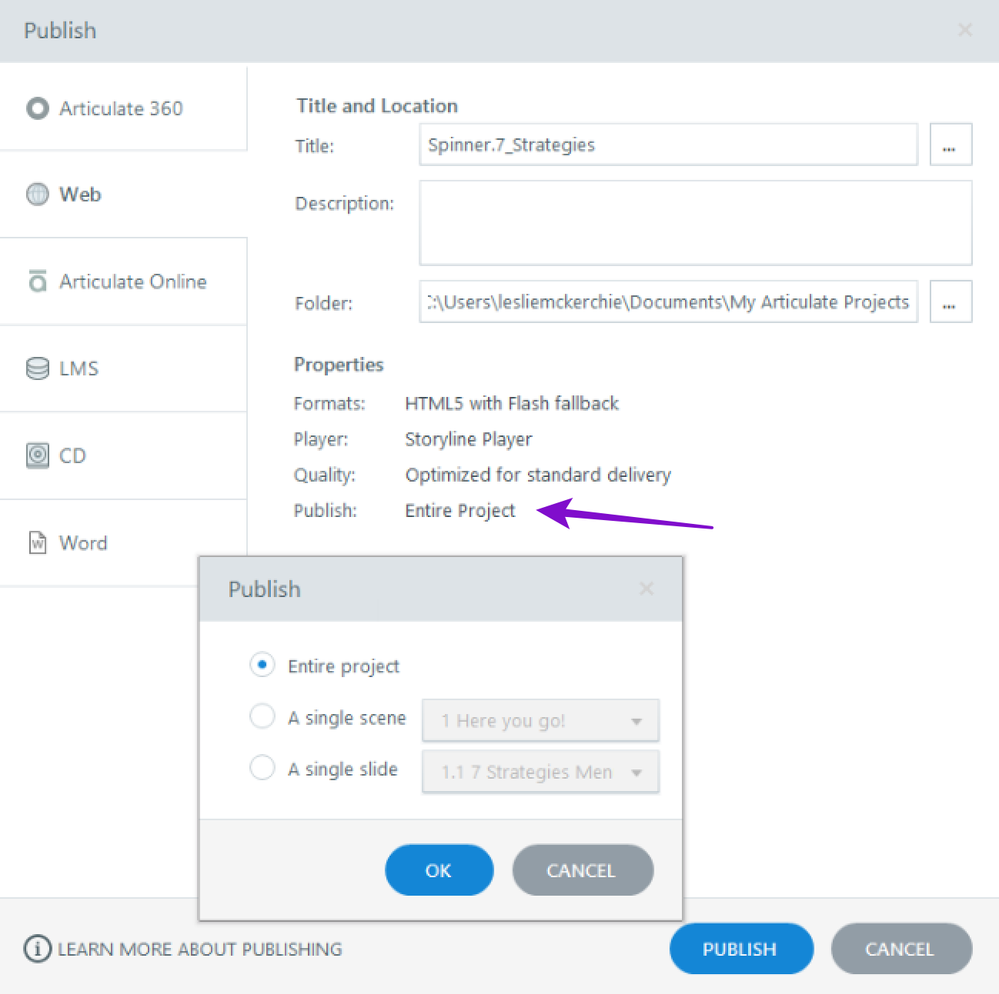This screenshot has height=994, width=999.
Task: Click the CD disc icon
Action: 38,456
